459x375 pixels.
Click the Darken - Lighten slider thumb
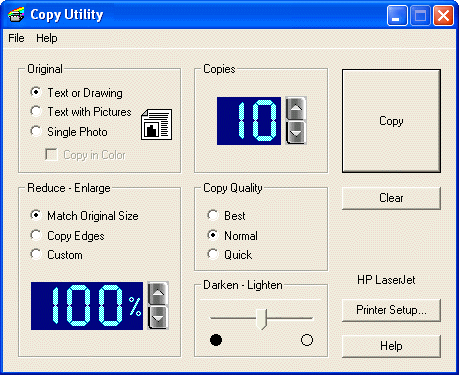click(262, 319)
